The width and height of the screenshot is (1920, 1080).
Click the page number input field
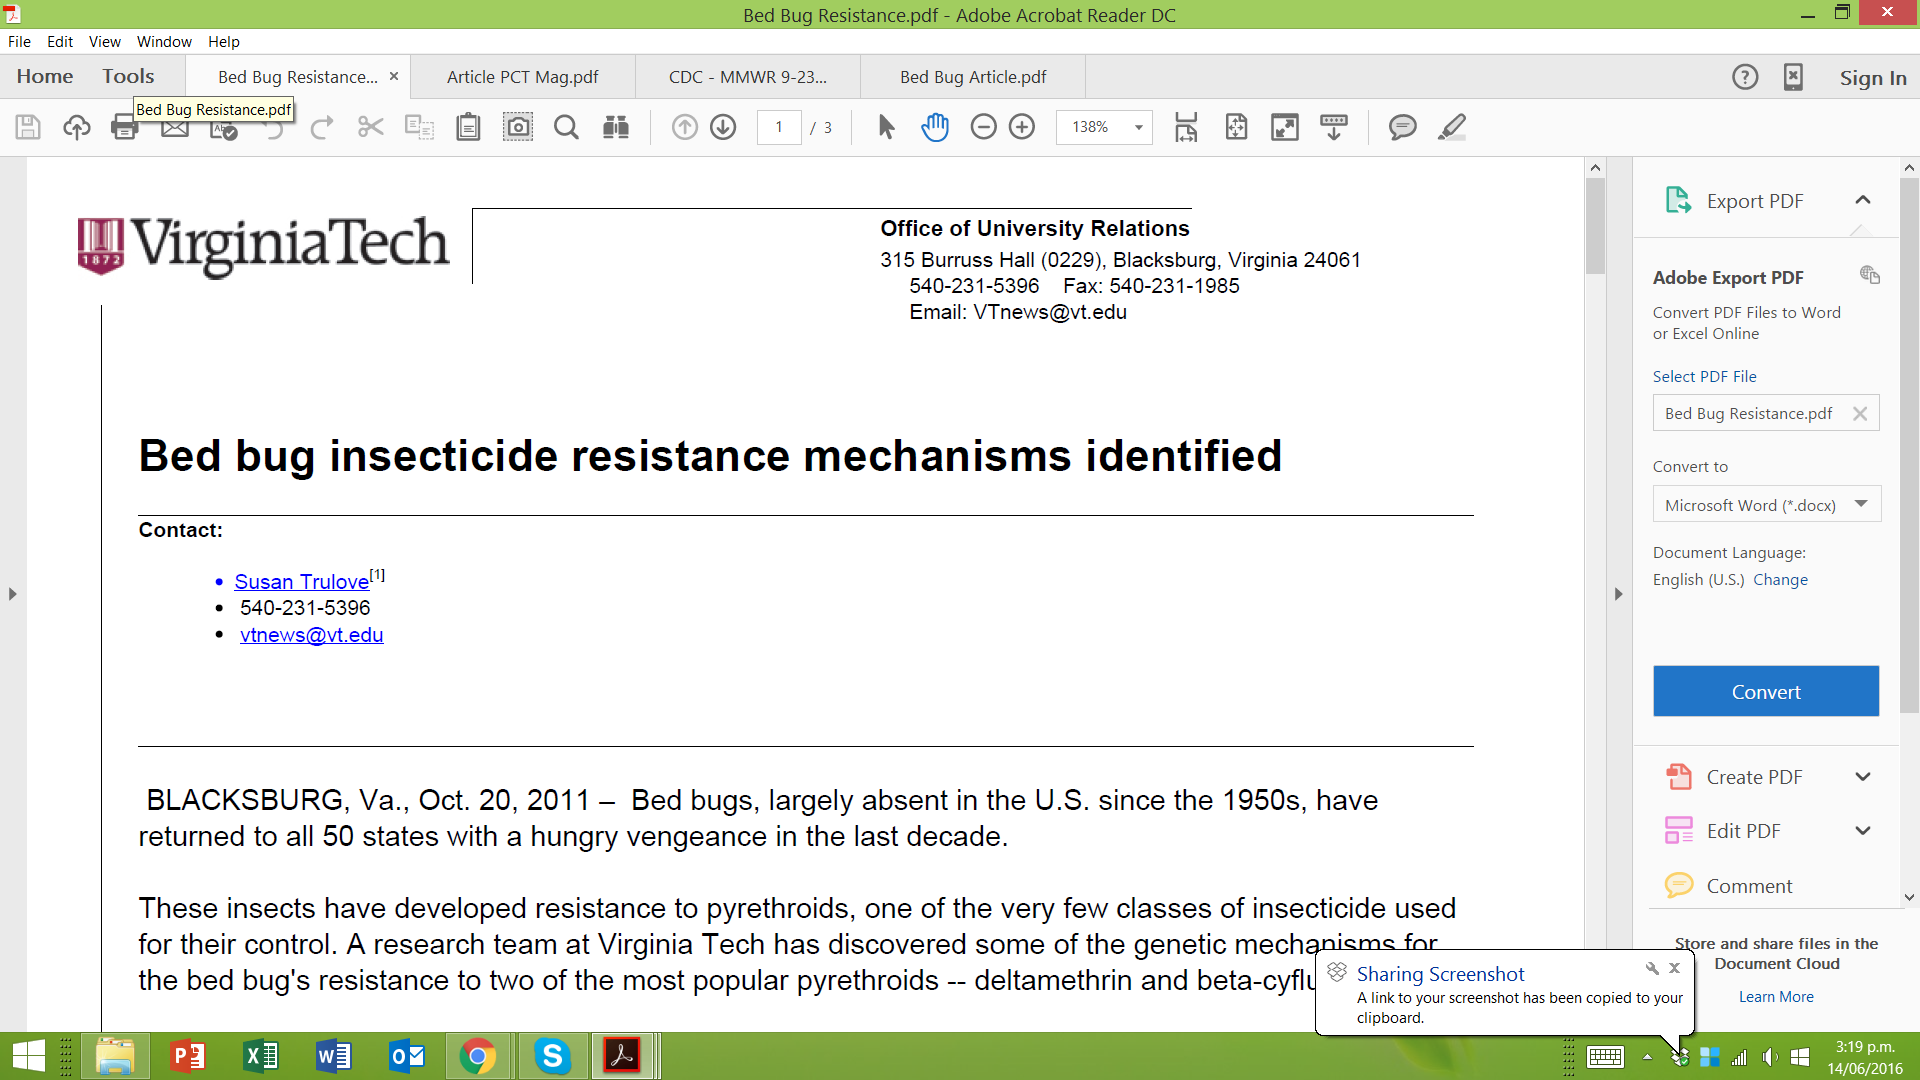(778, 127)
